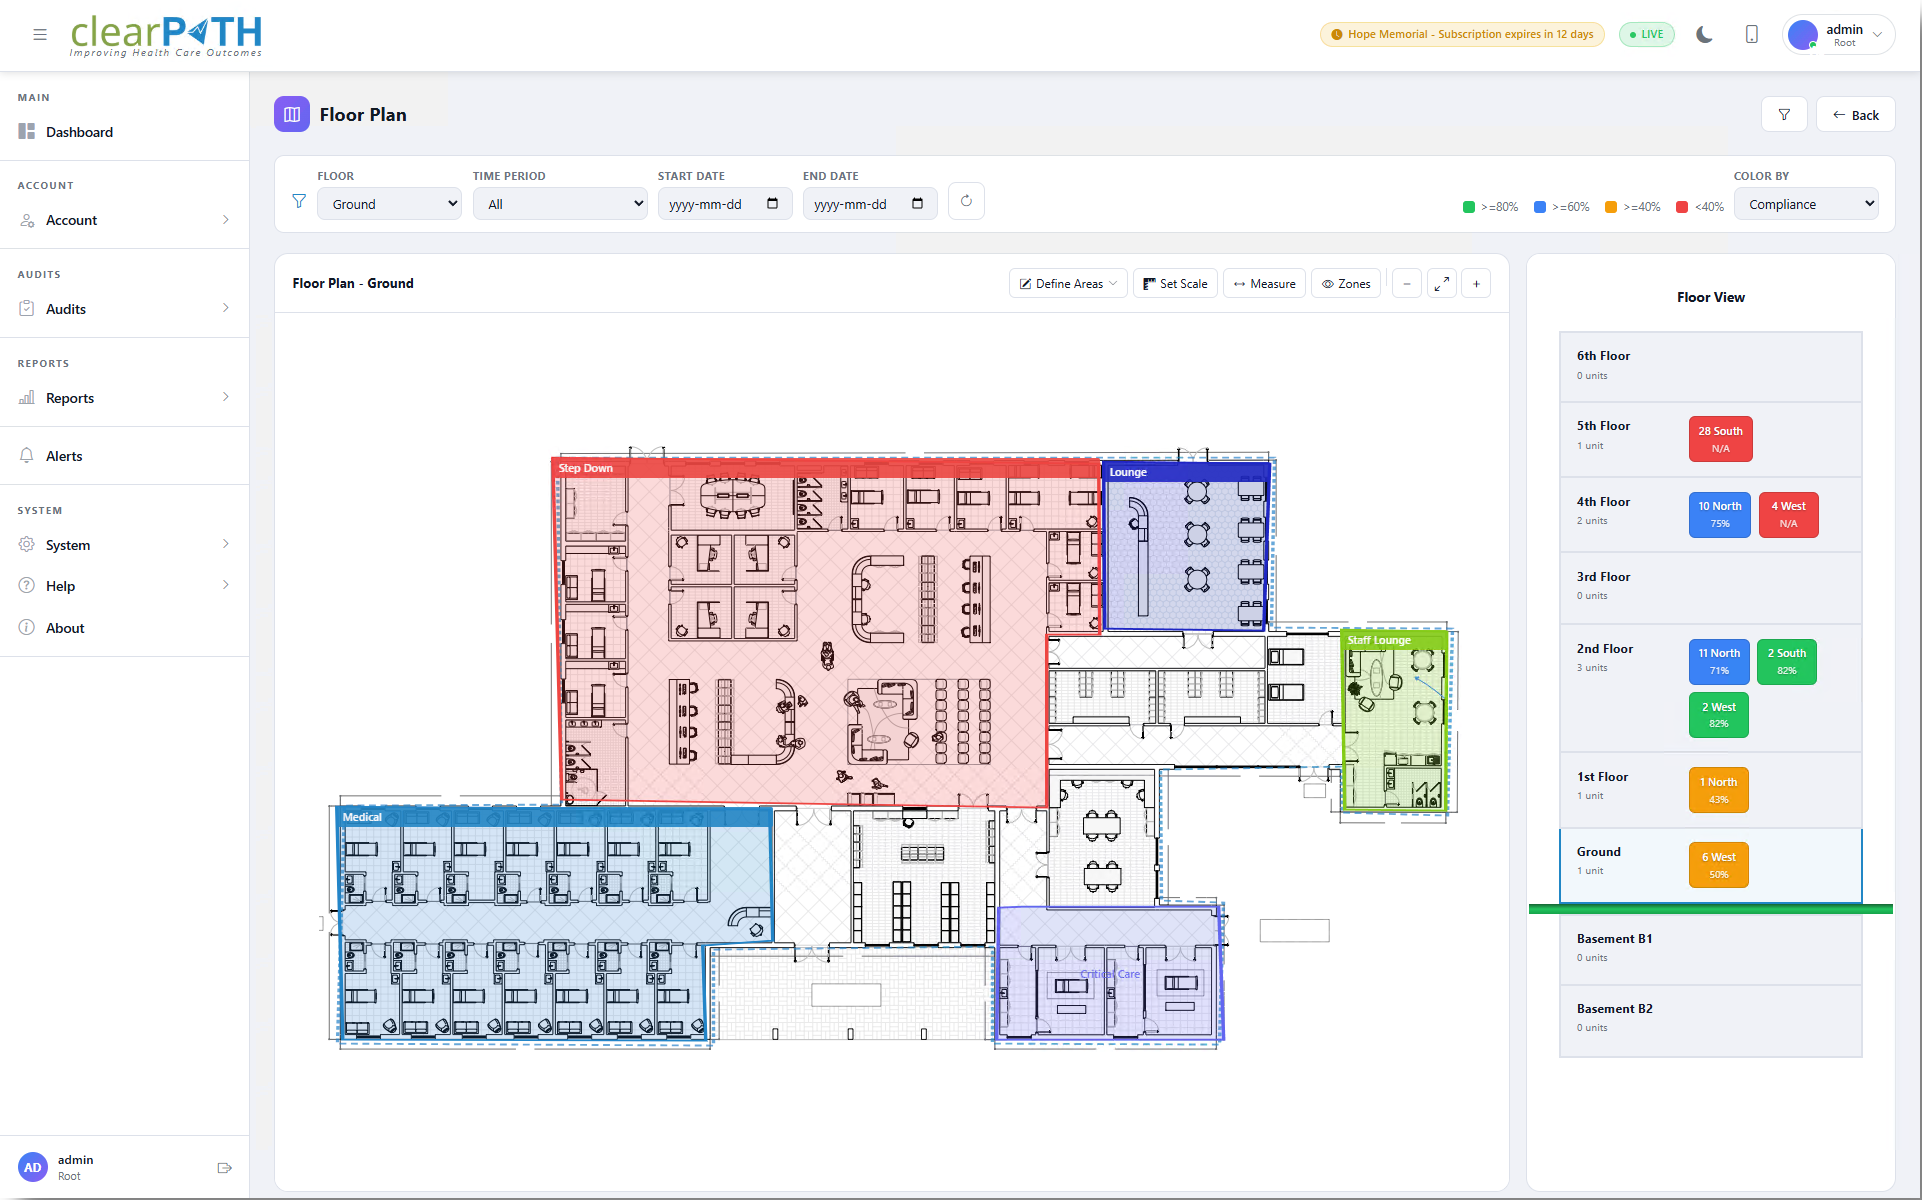Select the Start Date input field

pos(715,203)
